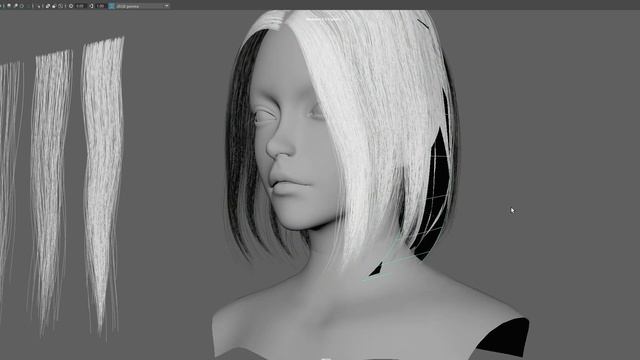Screen dimensions: 640x360
Task: Click the exposure reset icon before 0.00
Action: (71, 6)
